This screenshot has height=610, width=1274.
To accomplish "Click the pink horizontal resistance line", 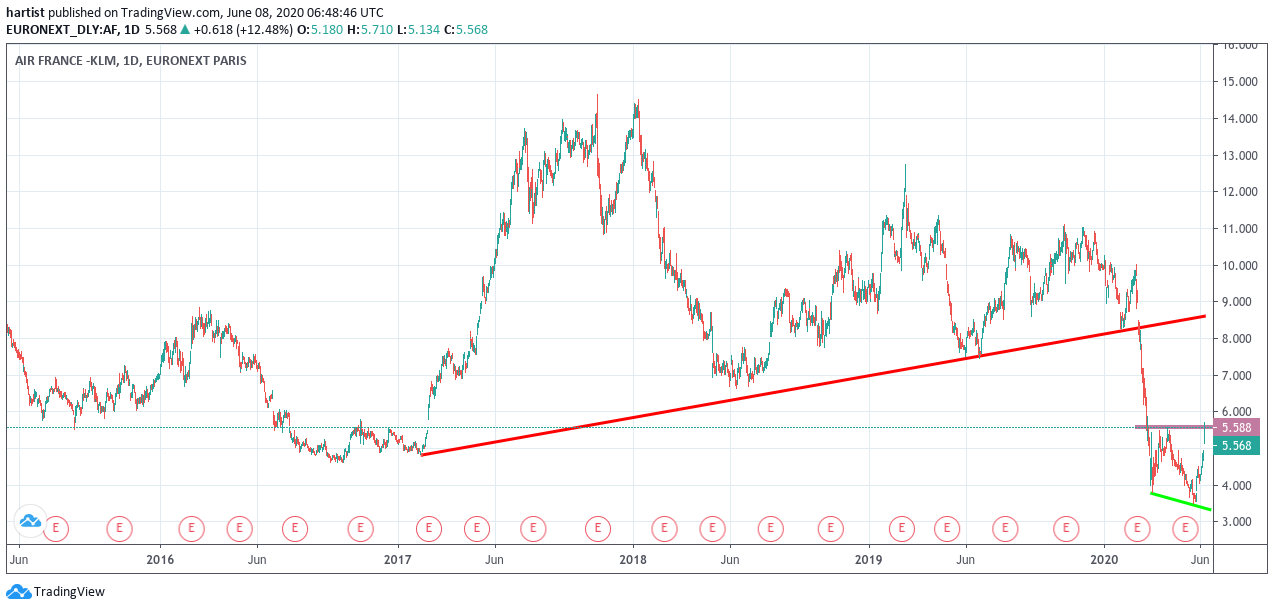I will click(x=1172, y=427).
